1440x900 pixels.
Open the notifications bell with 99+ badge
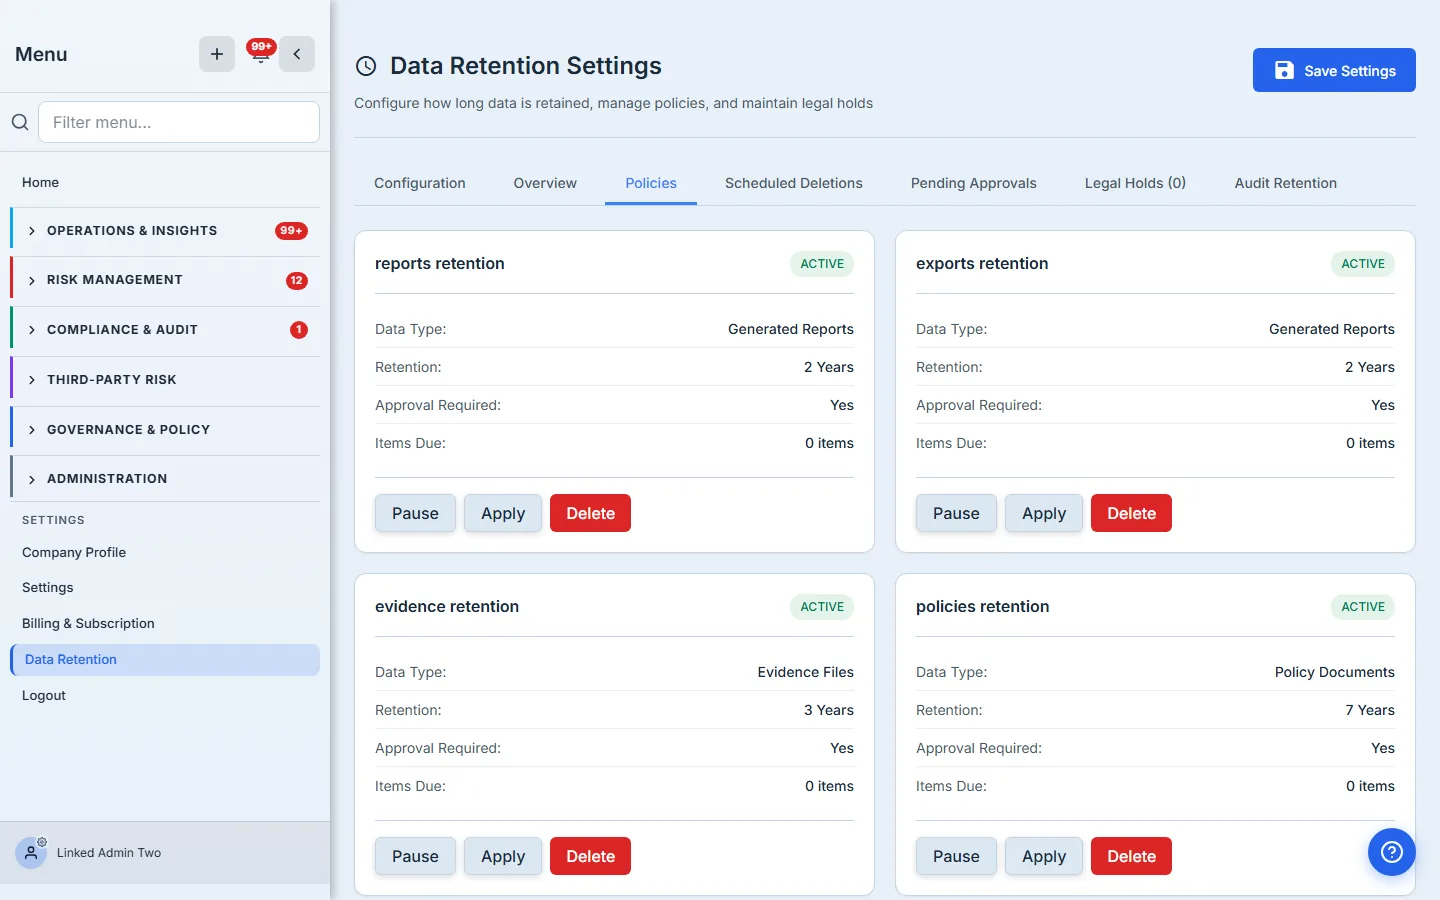tap(260, 53)
